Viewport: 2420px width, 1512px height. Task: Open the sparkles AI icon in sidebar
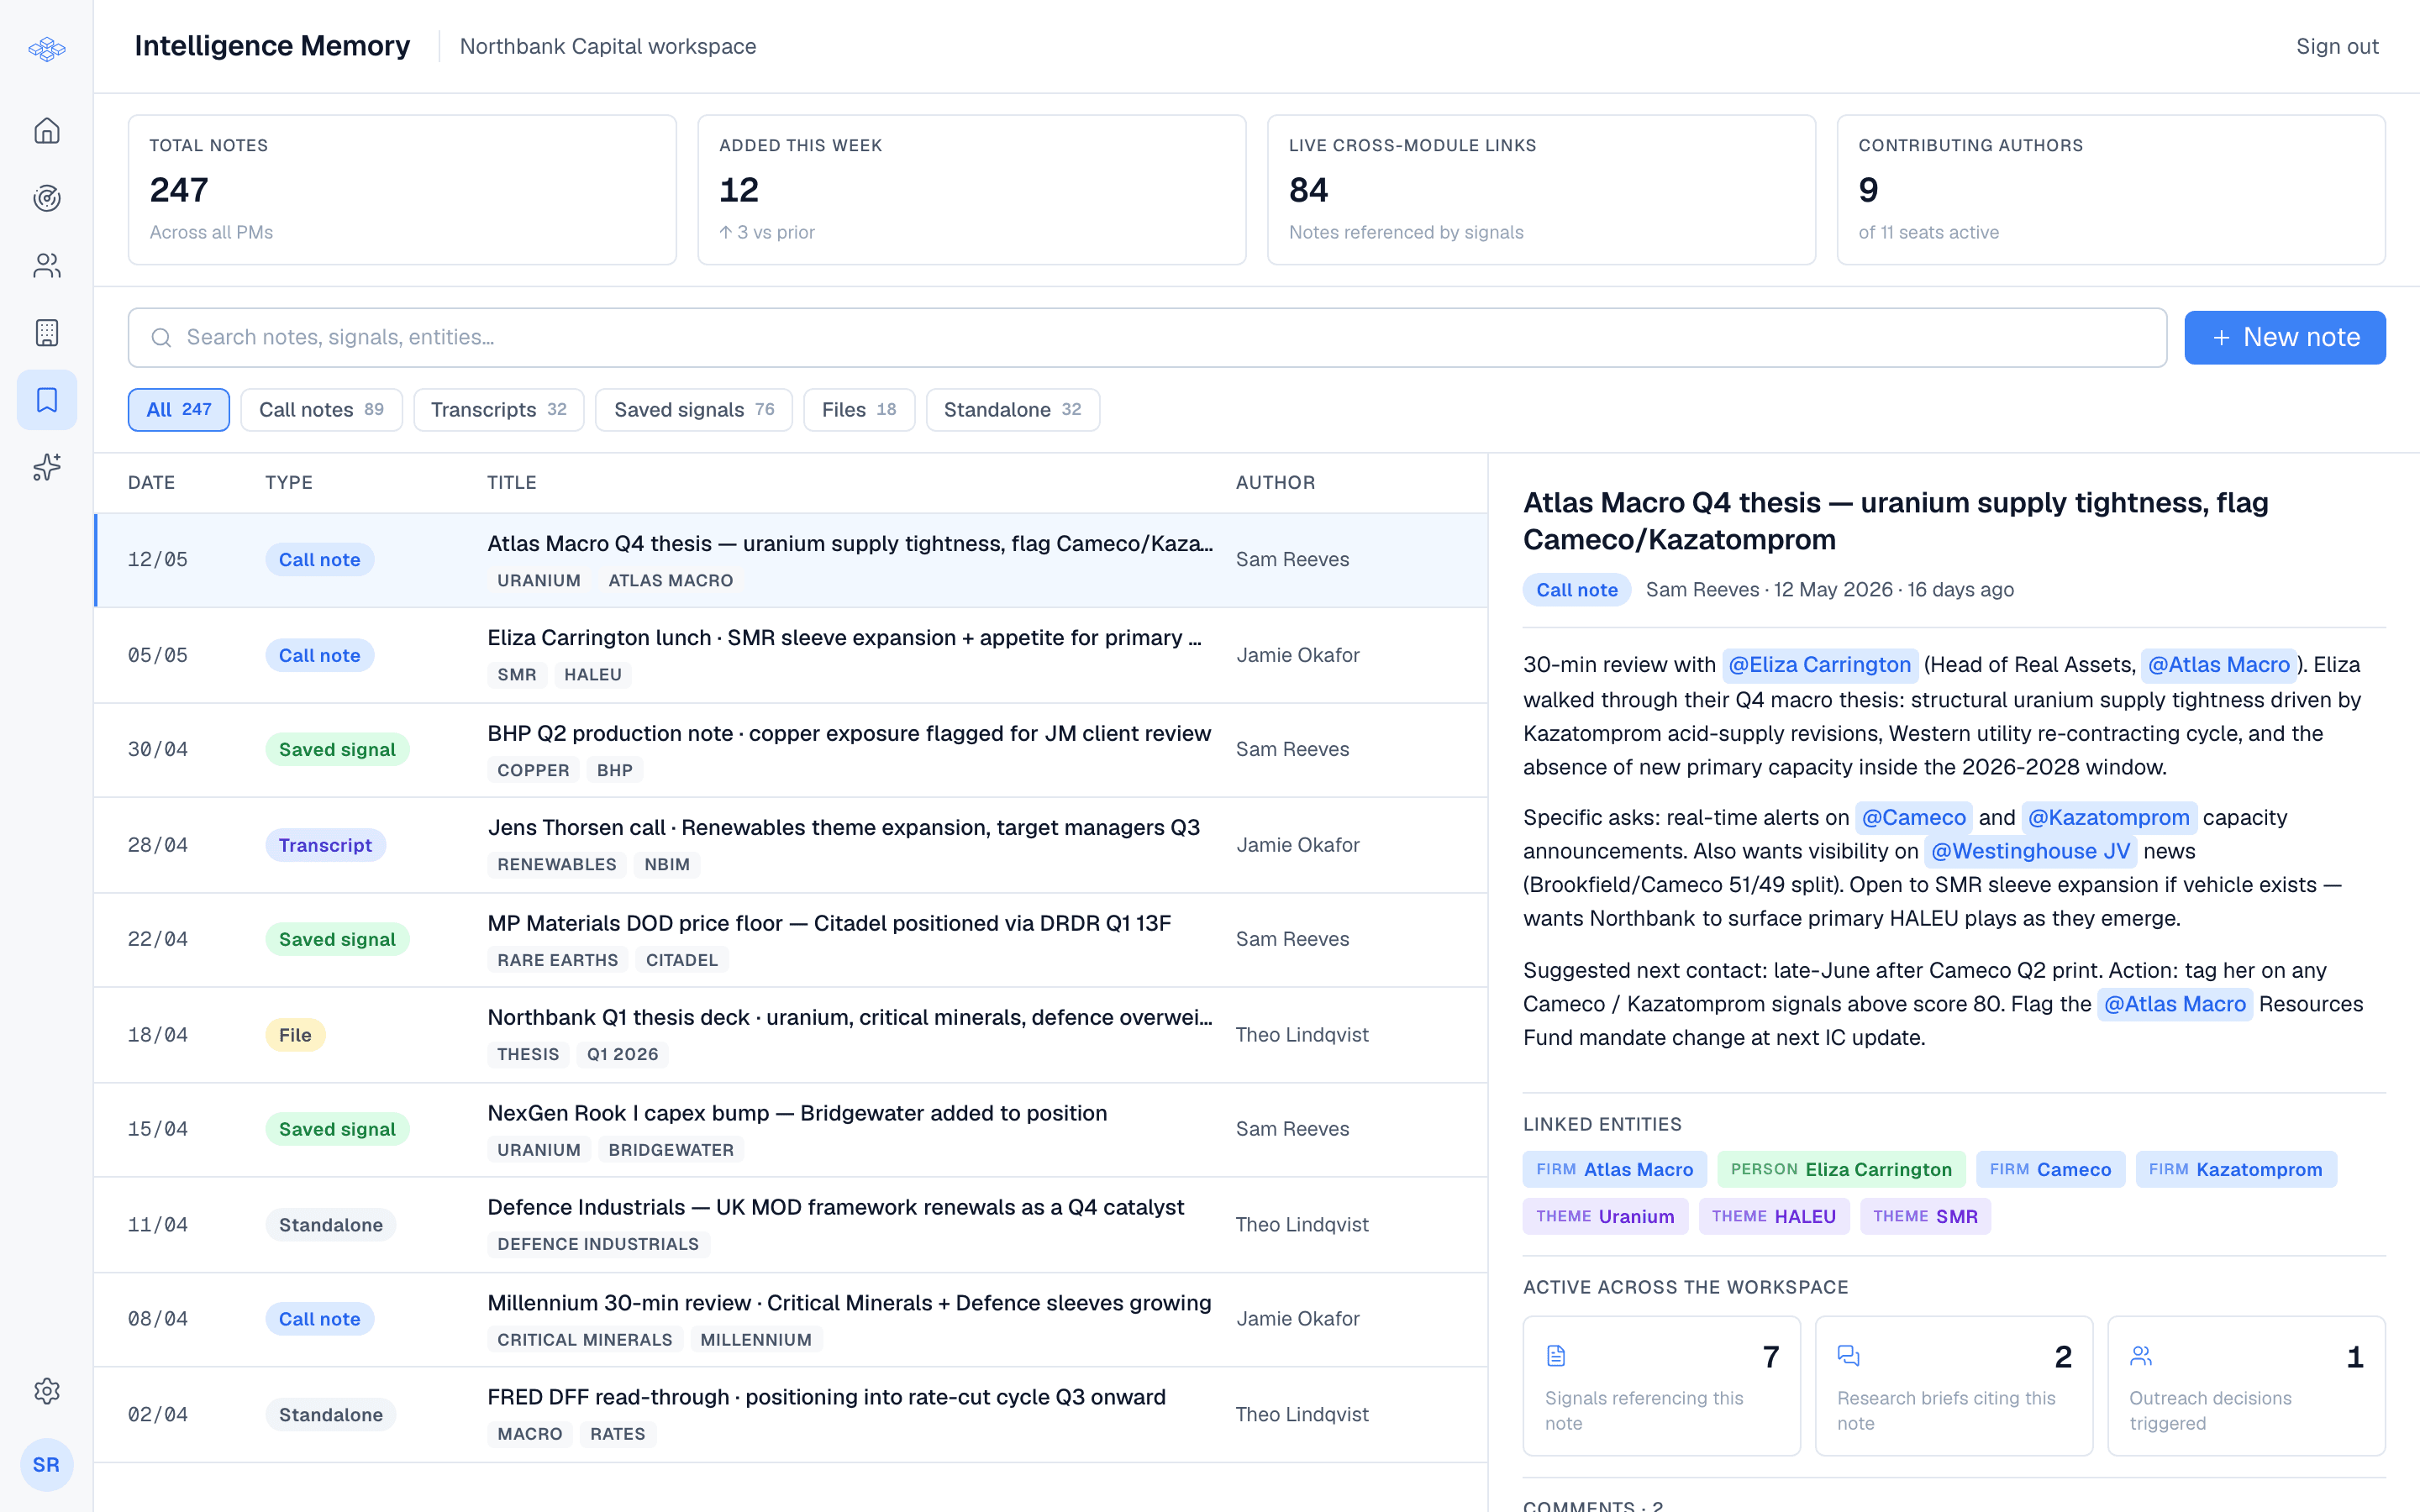47,467
